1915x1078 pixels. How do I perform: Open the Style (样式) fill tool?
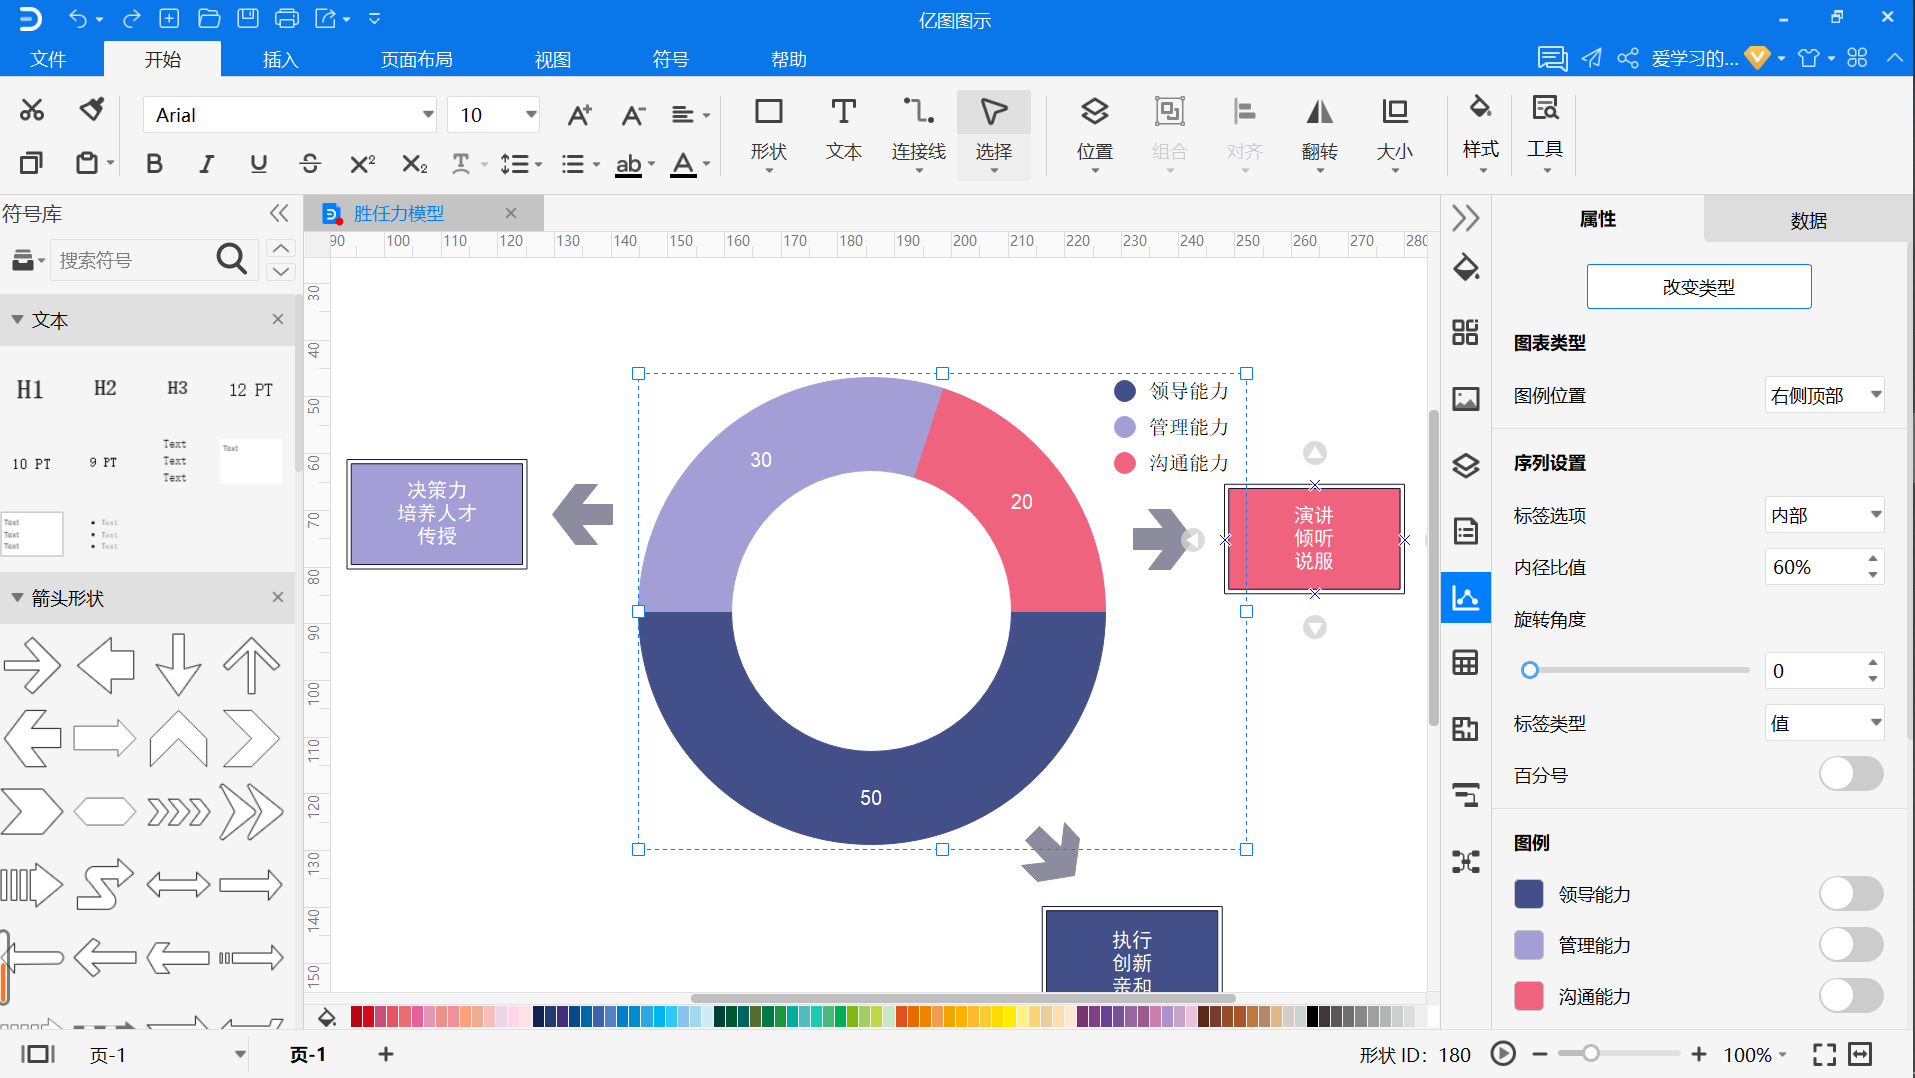1481,132
